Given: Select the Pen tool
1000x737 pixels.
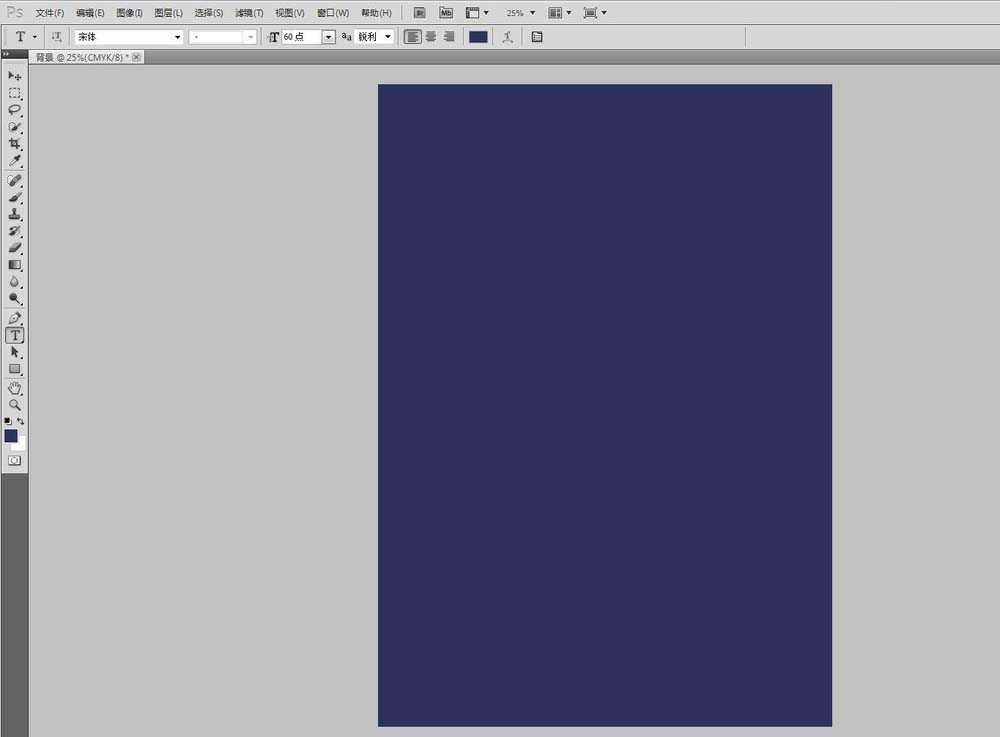Looking at the screenshot, I should [x=15, y=318].
